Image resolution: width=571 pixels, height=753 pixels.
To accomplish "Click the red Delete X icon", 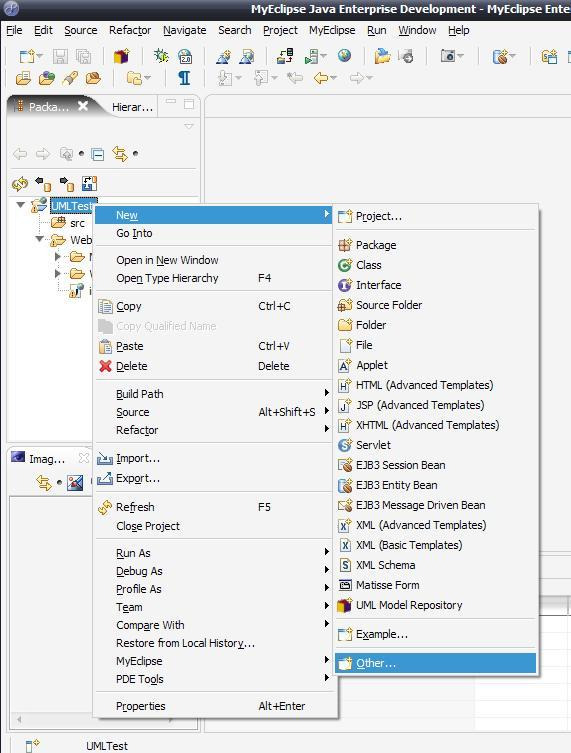I will pyautogui.click(x=105, y=366).
